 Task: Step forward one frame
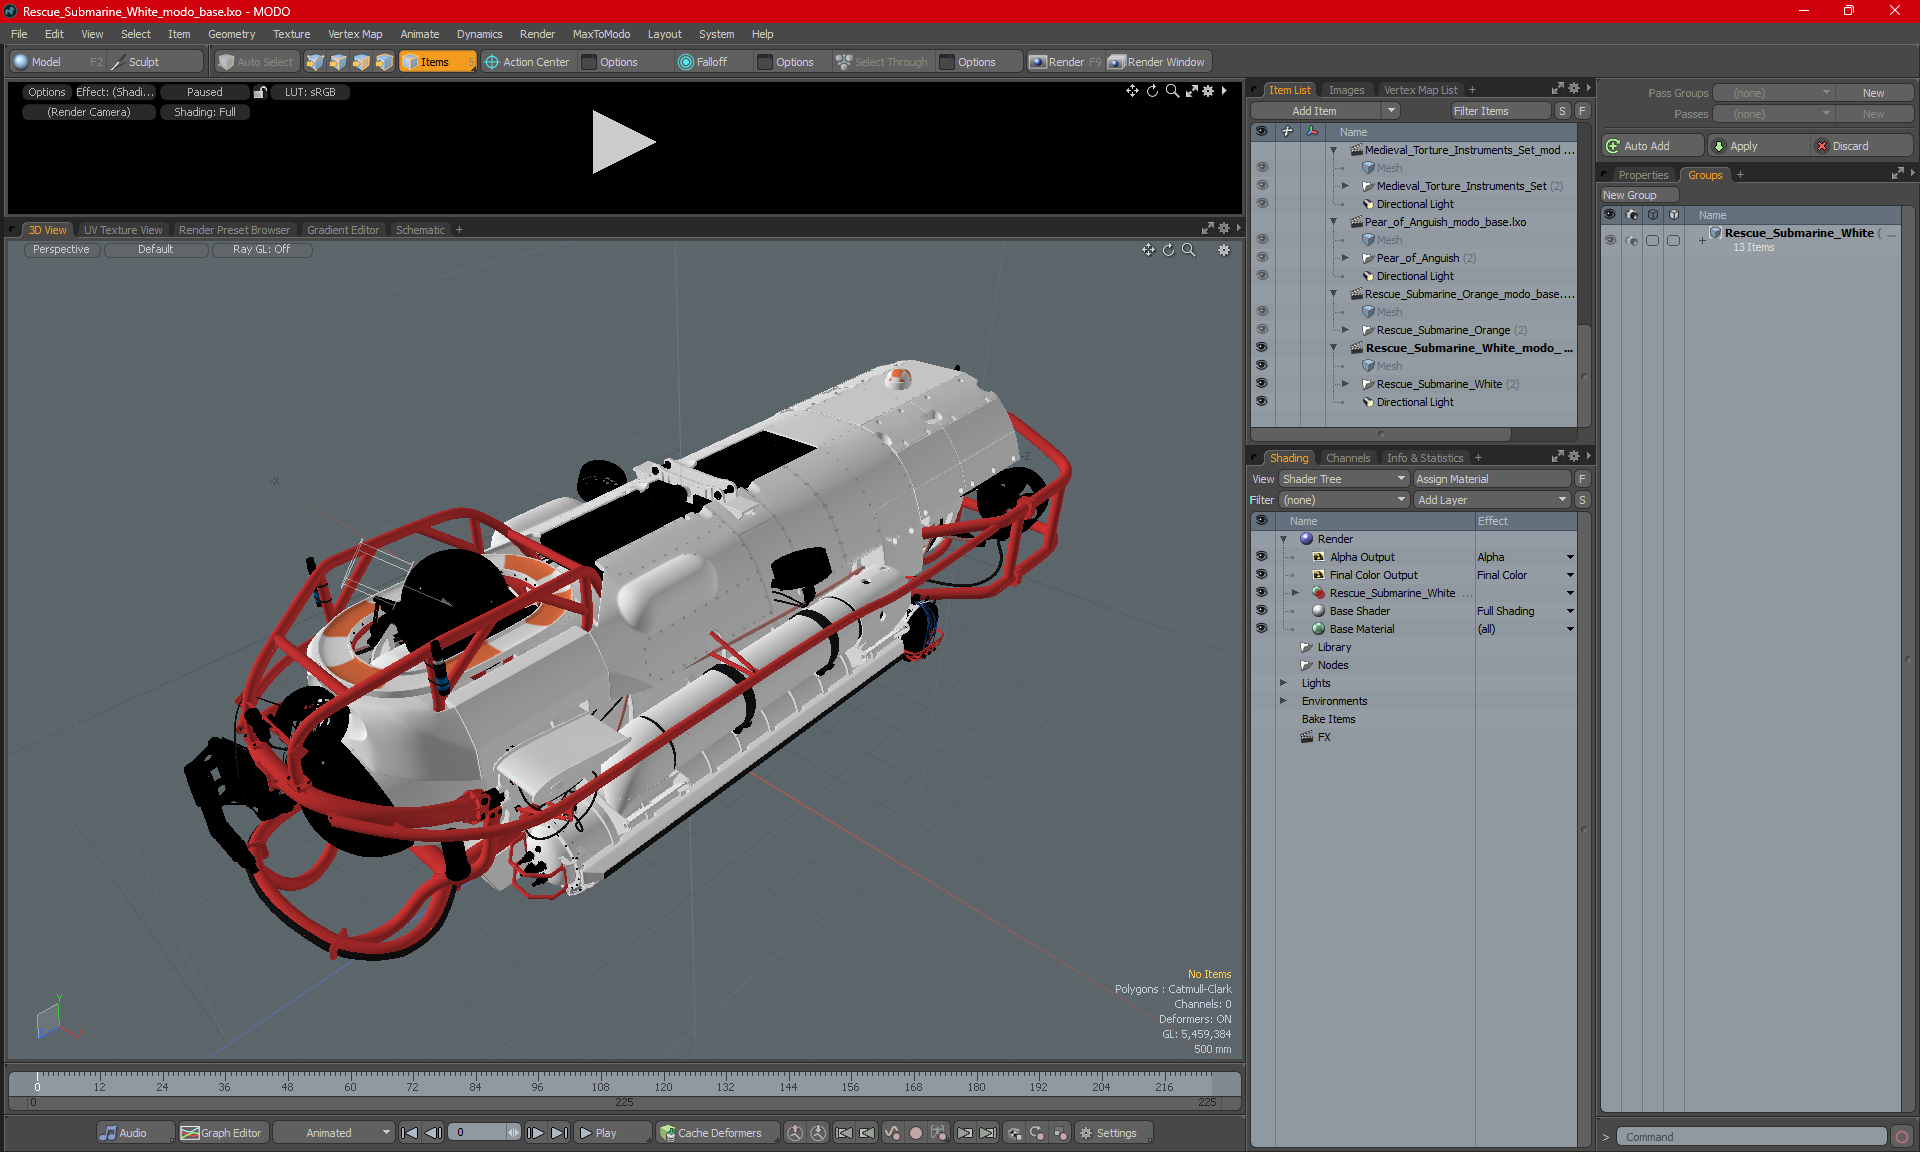pyautogui.click(x=536, y=1133)
